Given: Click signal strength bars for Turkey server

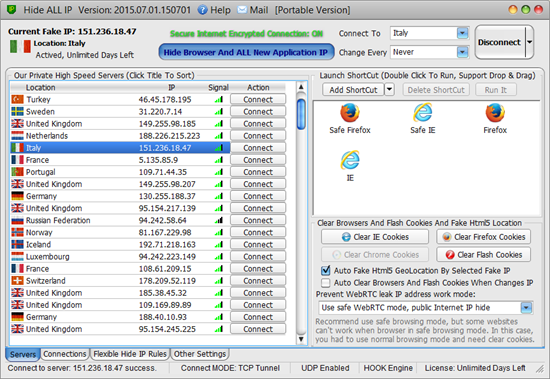Looking at the screenshot, I should [219, 100].
